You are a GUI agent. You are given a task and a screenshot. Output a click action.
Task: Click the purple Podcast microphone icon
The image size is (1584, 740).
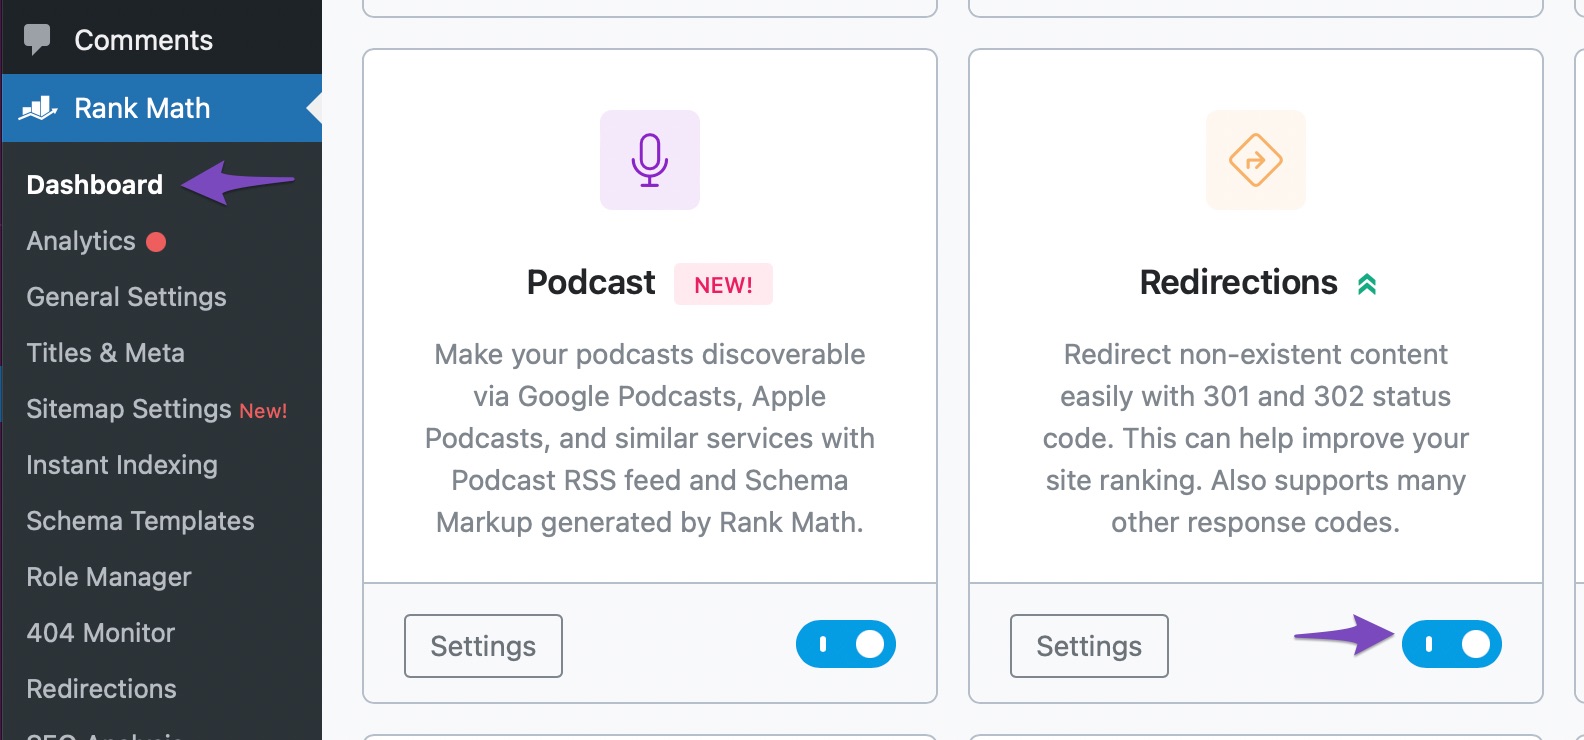(x=650, y=160)
